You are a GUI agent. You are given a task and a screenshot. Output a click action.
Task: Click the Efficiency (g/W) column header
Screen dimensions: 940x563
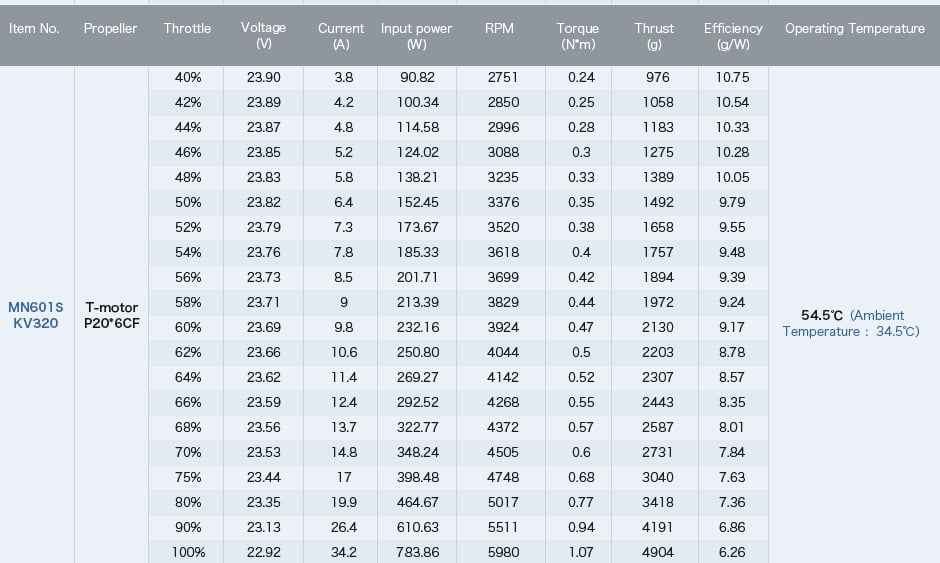(733, 36)
